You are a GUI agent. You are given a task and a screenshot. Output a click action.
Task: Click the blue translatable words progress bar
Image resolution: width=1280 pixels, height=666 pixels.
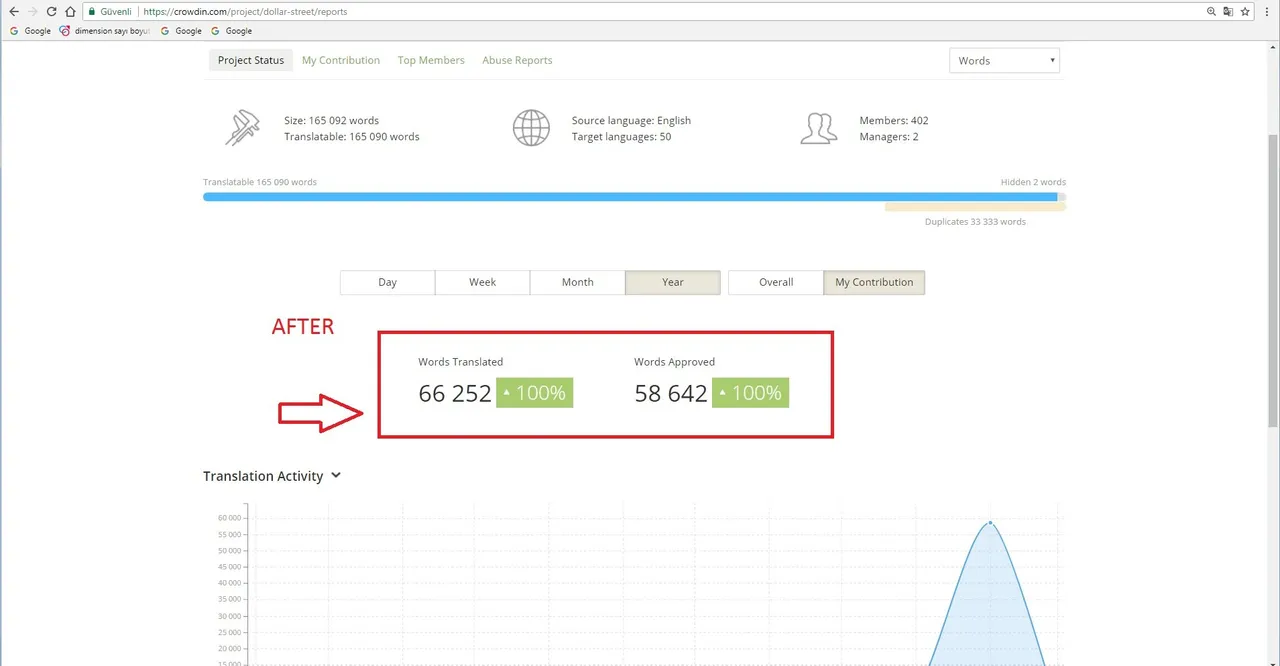[630, 197]
